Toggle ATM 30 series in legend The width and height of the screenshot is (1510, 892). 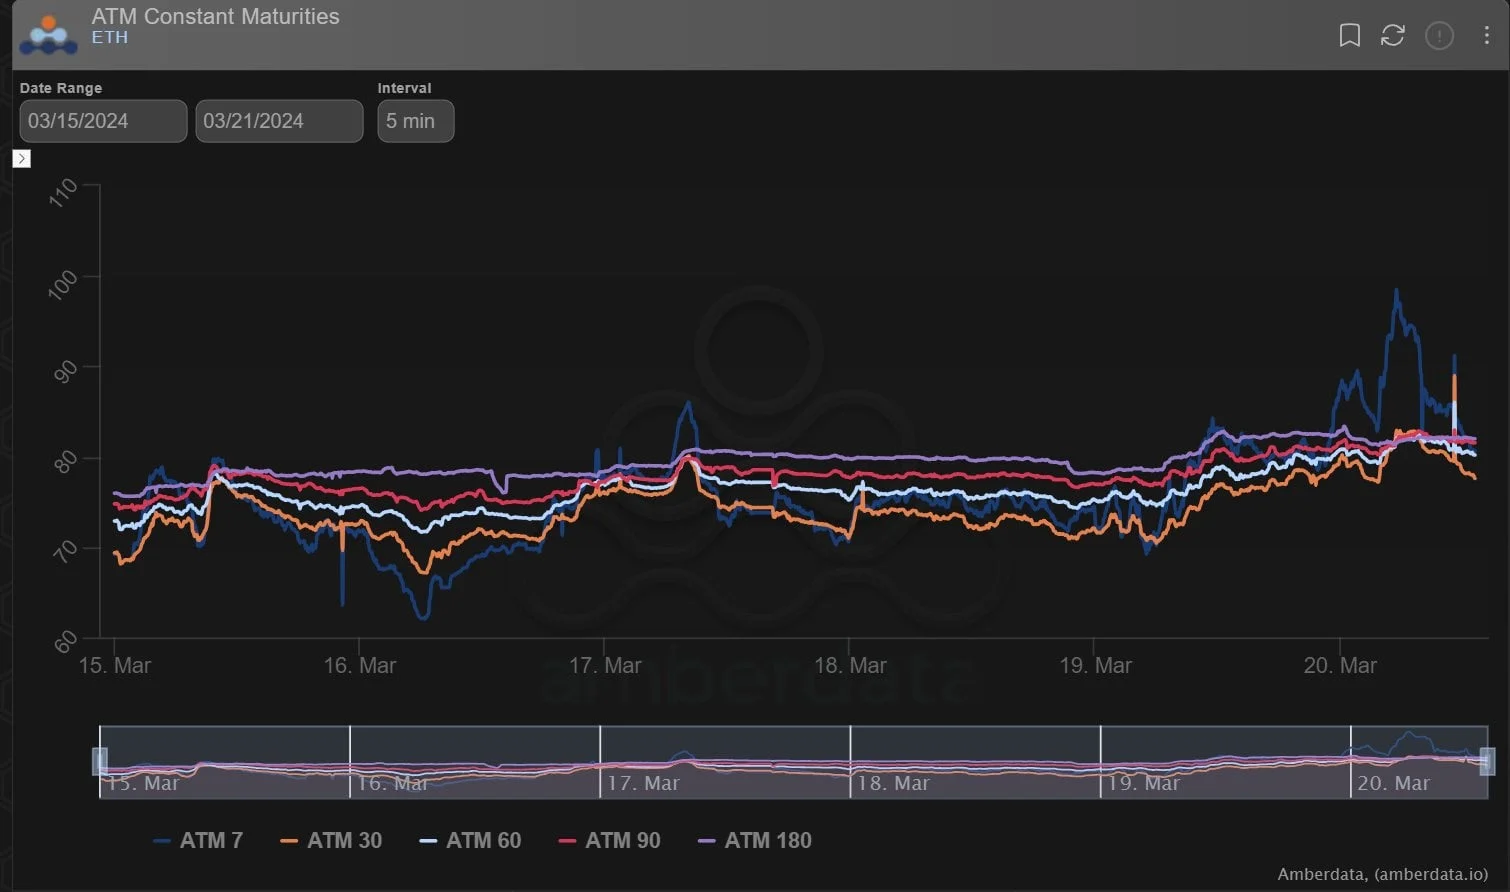pos(331,841)
